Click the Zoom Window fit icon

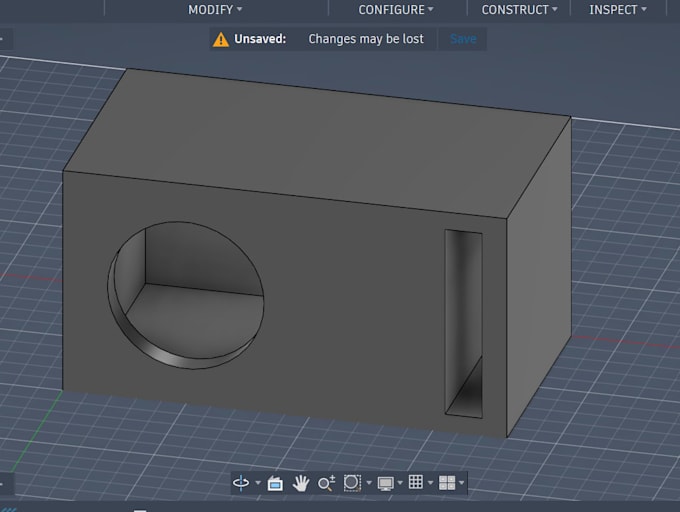pos(352,483)
